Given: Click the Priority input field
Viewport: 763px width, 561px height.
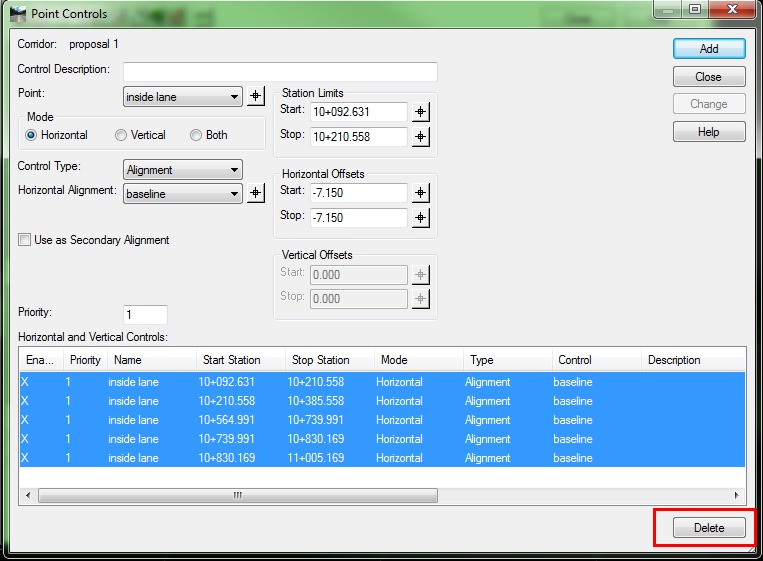Looking at the screenshot, I should pos(145,315).
